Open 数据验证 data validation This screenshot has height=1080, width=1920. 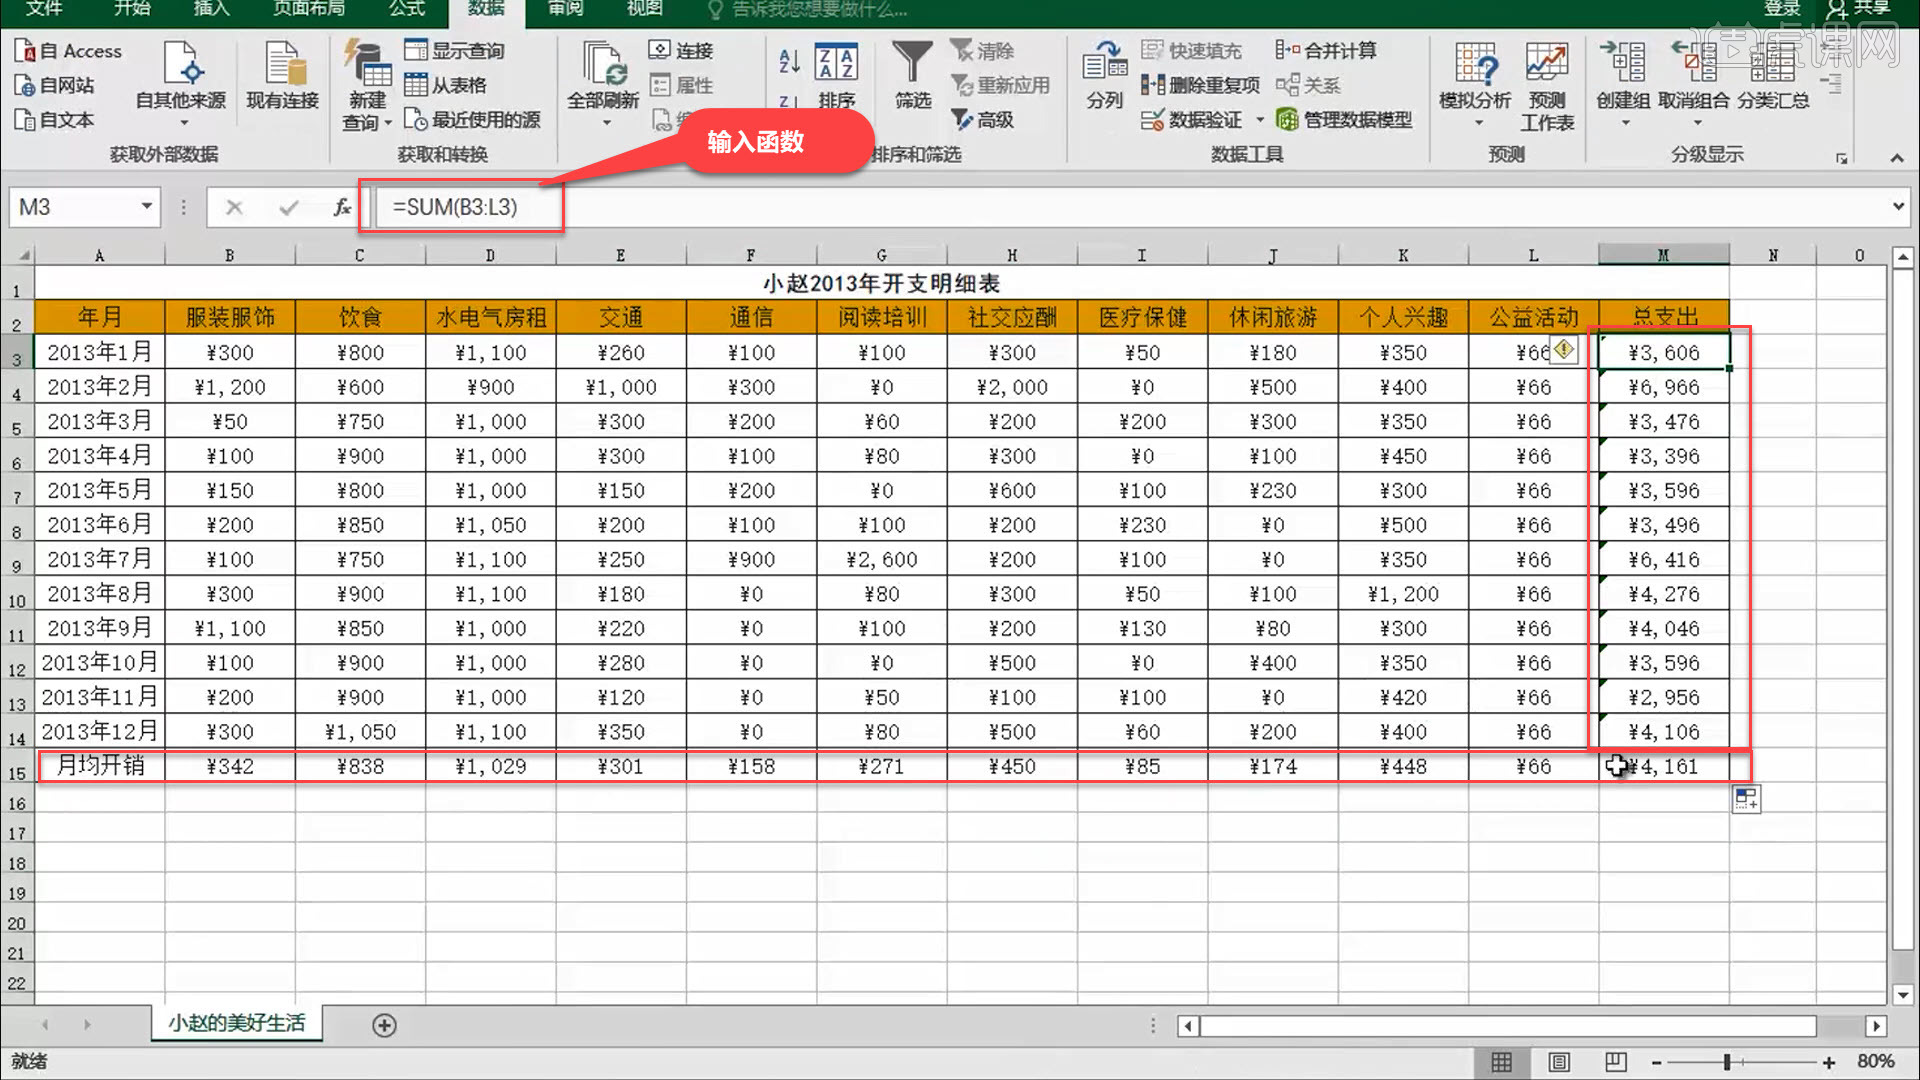1192,120
